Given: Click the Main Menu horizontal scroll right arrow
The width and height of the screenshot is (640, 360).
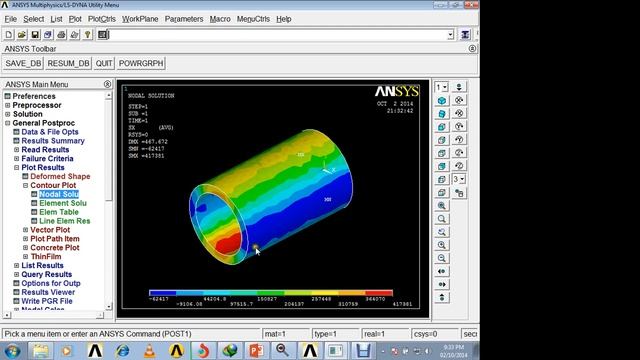Looking at the screenshot, I should (100, 315).
